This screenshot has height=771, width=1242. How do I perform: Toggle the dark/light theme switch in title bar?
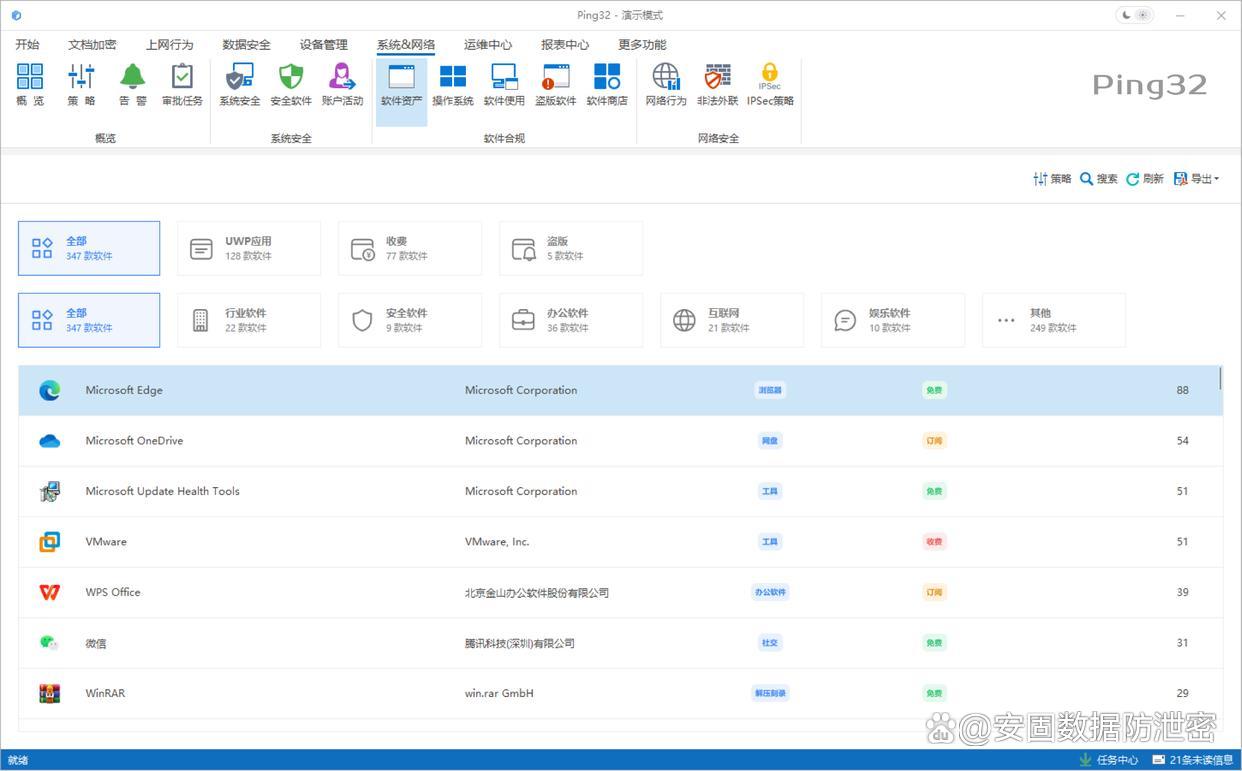(x=1135, y=15)
